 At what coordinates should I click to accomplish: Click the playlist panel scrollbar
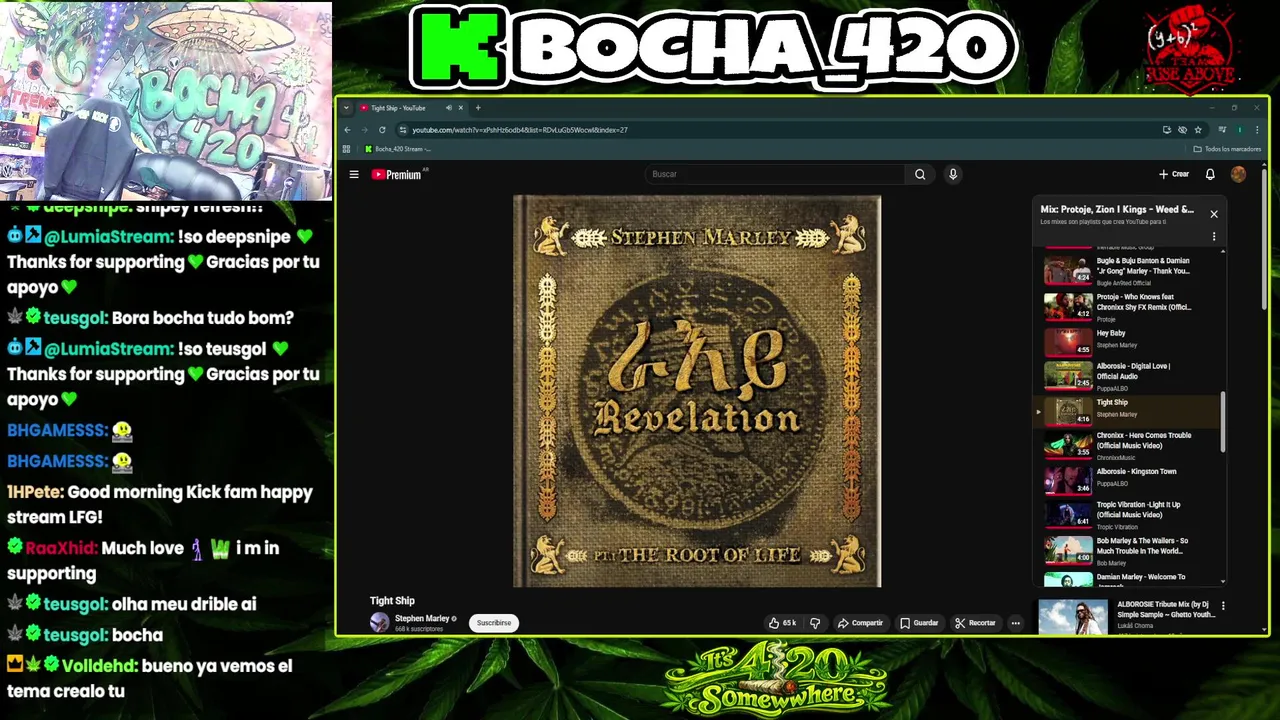pos(1223,422)
